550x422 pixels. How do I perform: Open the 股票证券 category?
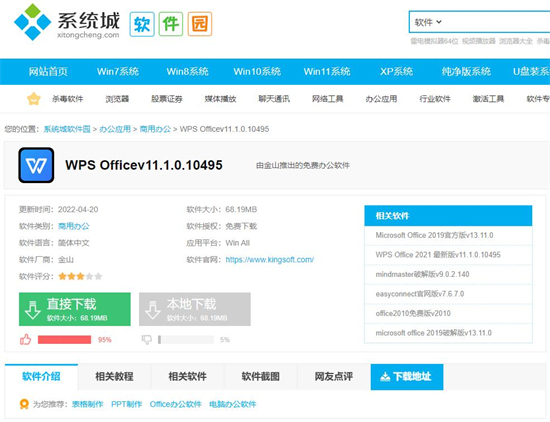[167, 99]
